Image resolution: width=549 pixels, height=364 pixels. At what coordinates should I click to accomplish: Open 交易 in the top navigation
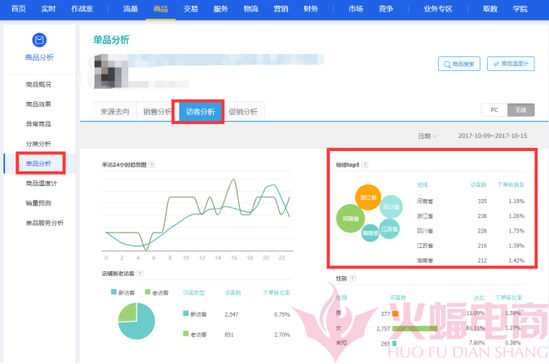tap(191, 9)
